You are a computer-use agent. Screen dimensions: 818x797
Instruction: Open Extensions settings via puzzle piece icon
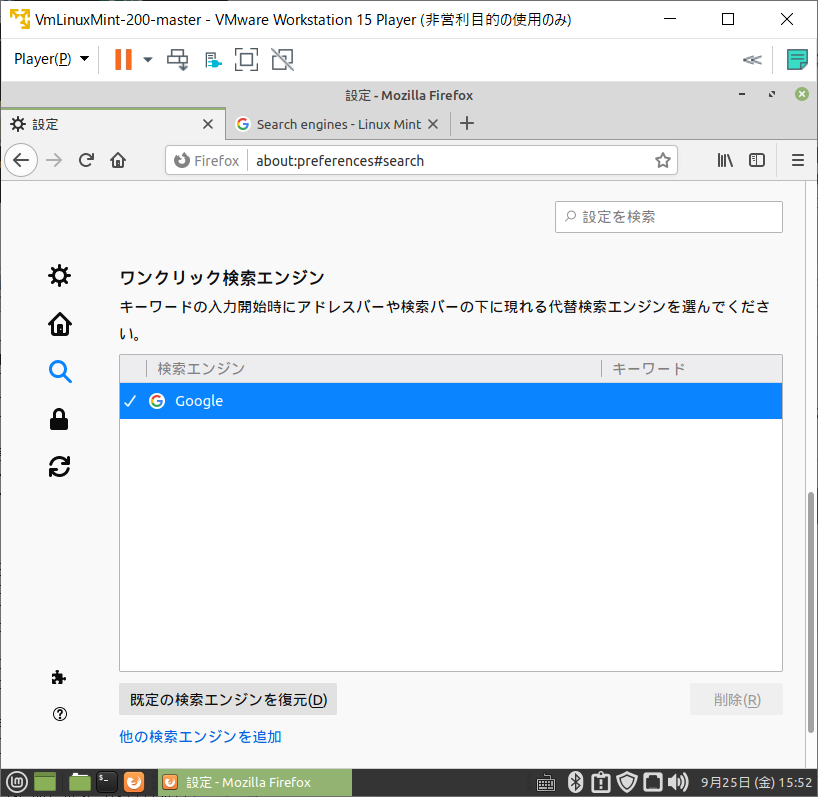pyautogui.click(x=59, y=678)
